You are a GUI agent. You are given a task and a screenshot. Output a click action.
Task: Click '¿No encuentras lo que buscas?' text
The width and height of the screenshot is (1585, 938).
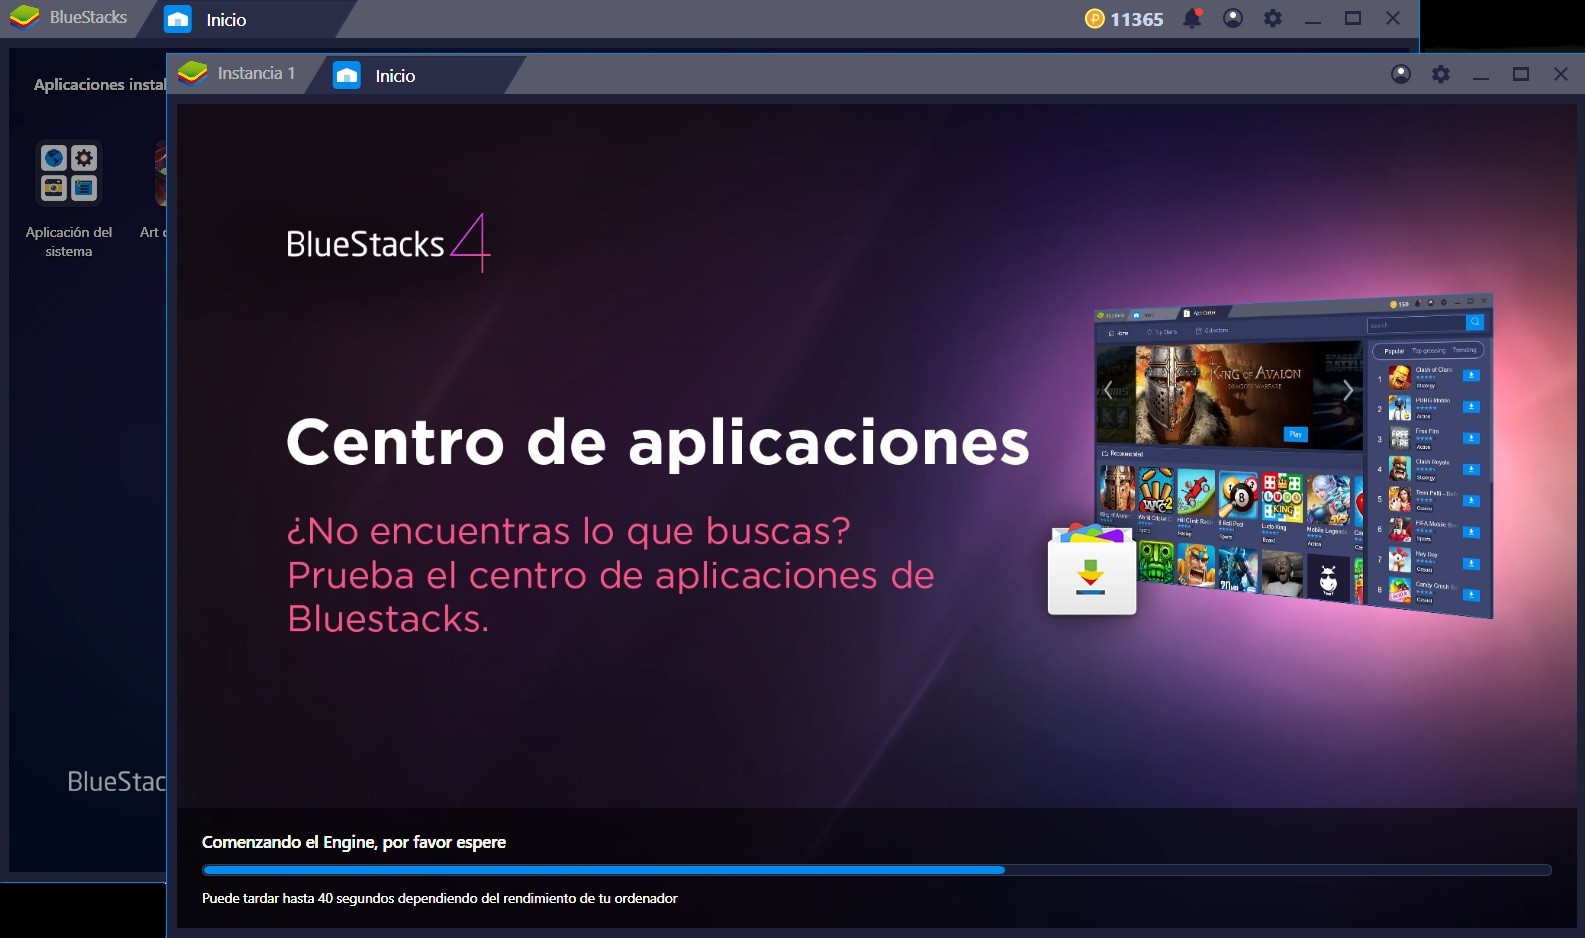tap(569, 531)
